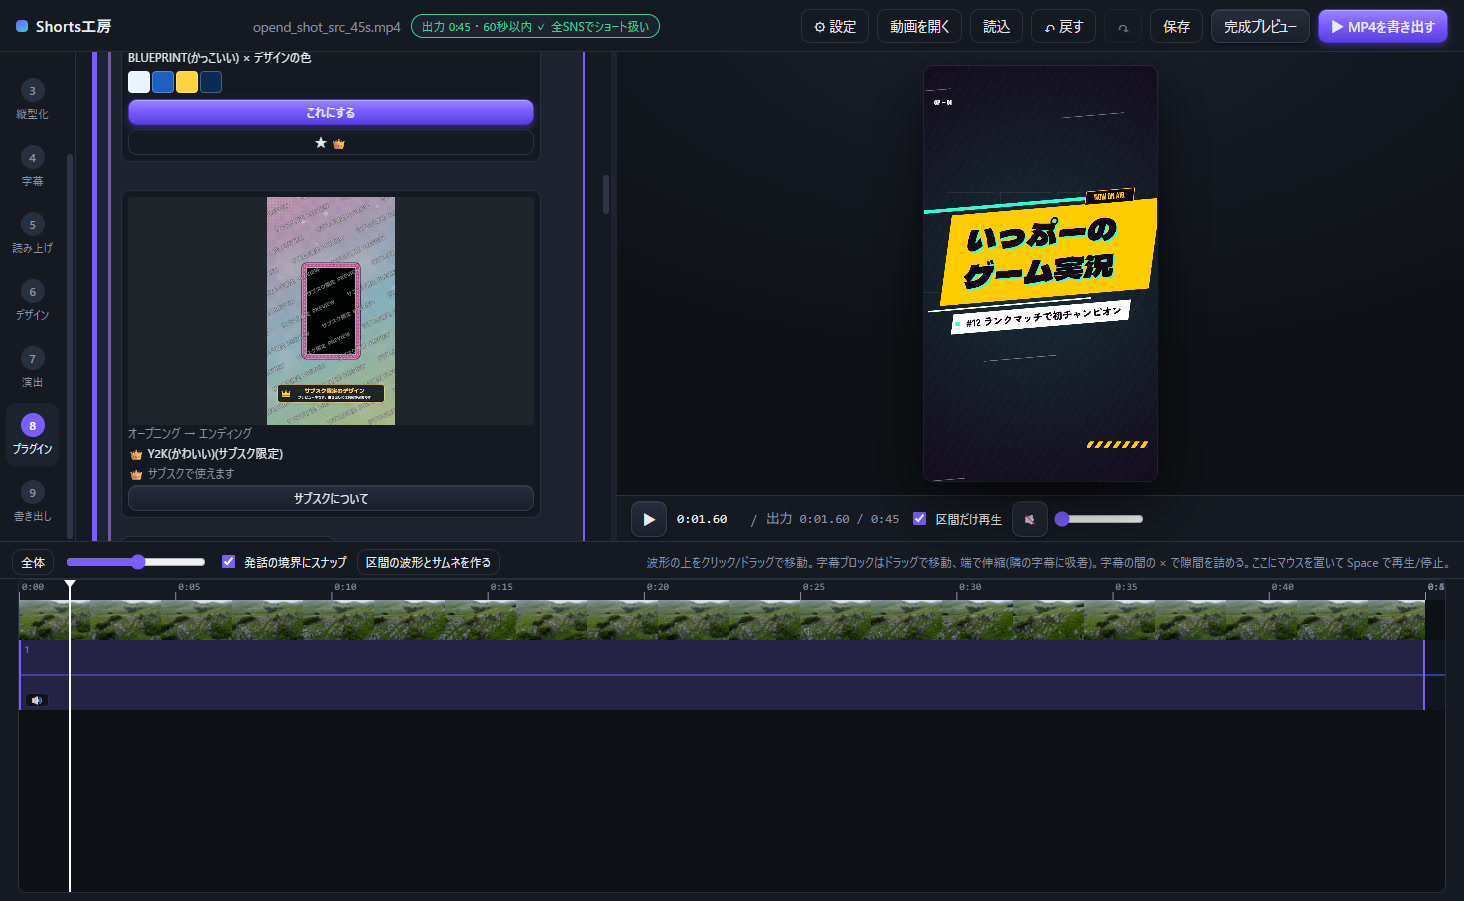Pick the dark navy design color swatch
The width and height of the screenshot is (1464, 901).
pos(211,82)
